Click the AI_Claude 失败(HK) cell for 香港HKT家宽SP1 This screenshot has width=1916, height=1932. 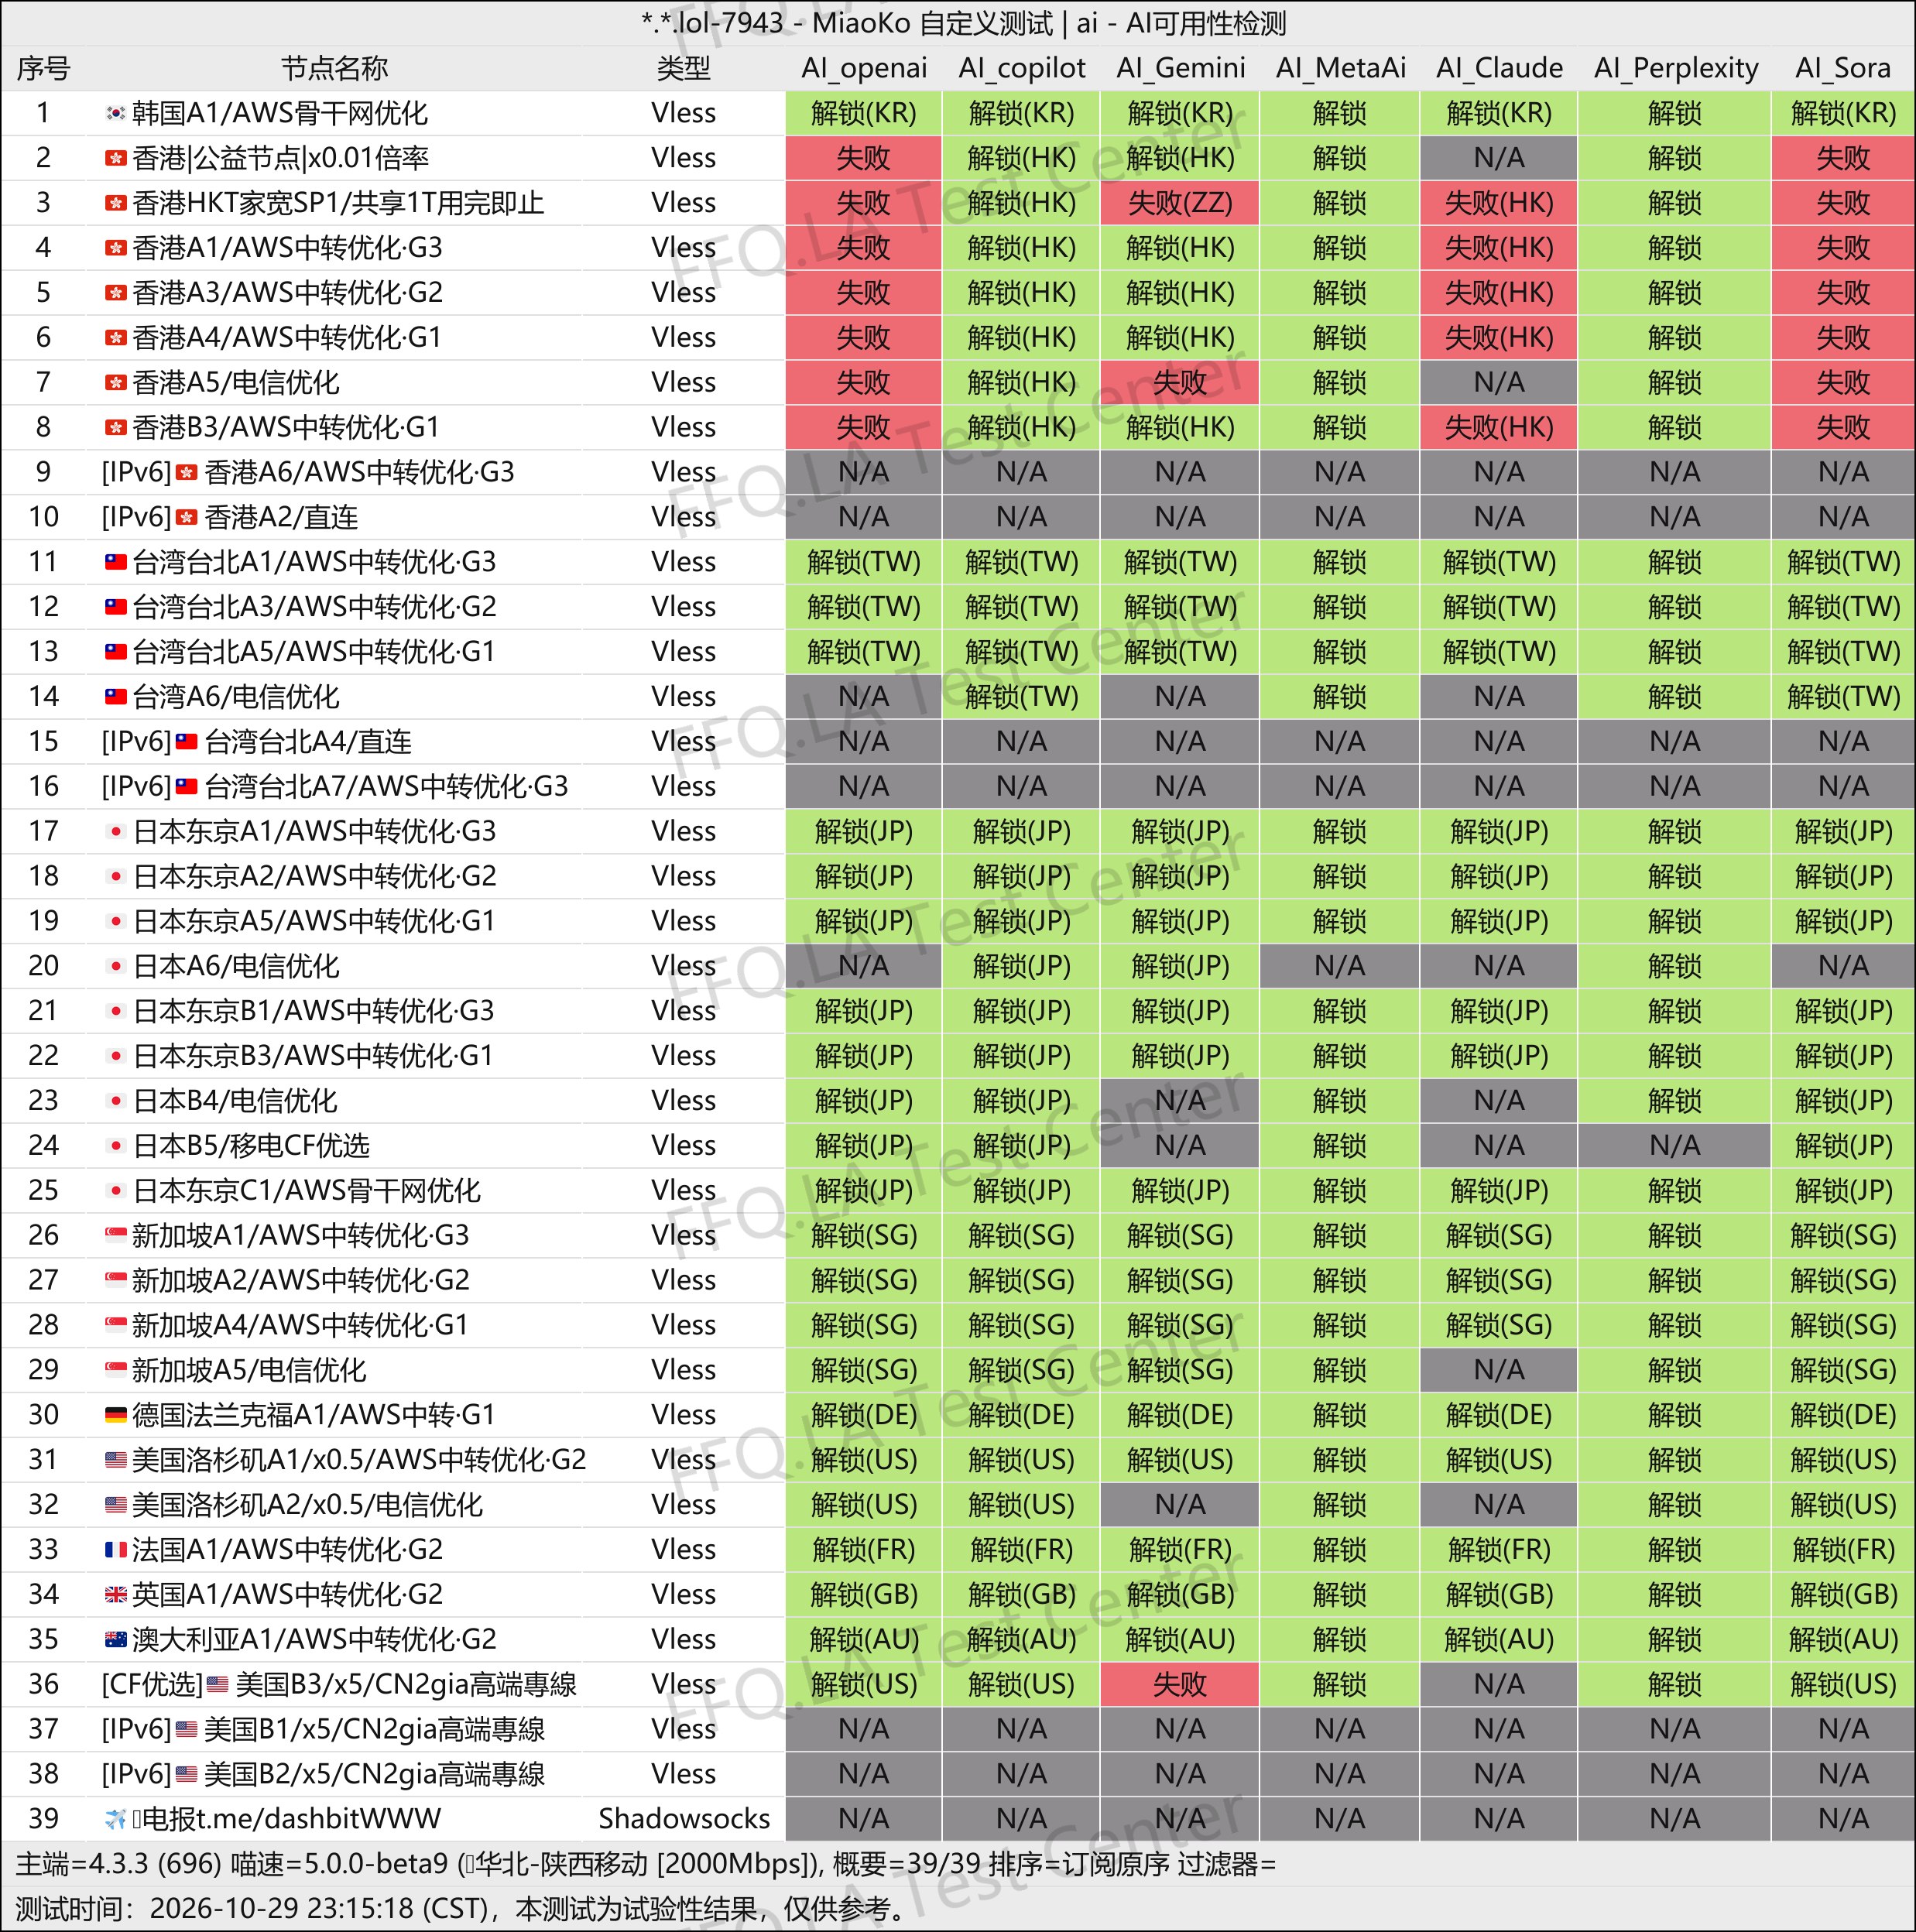point(1498,203)
